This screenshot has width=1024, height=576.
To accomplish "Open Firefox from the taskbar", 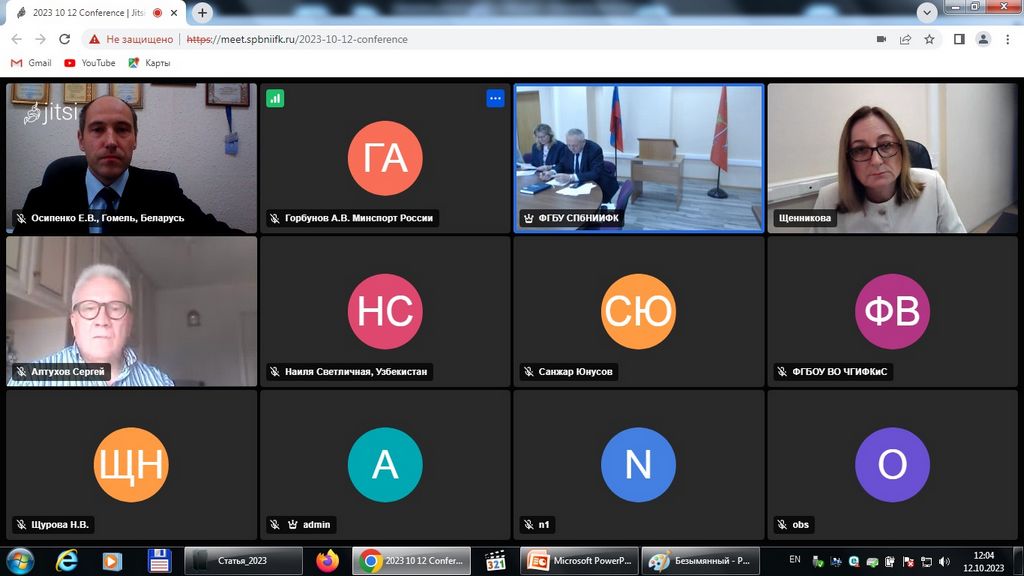I will point(327,560).
